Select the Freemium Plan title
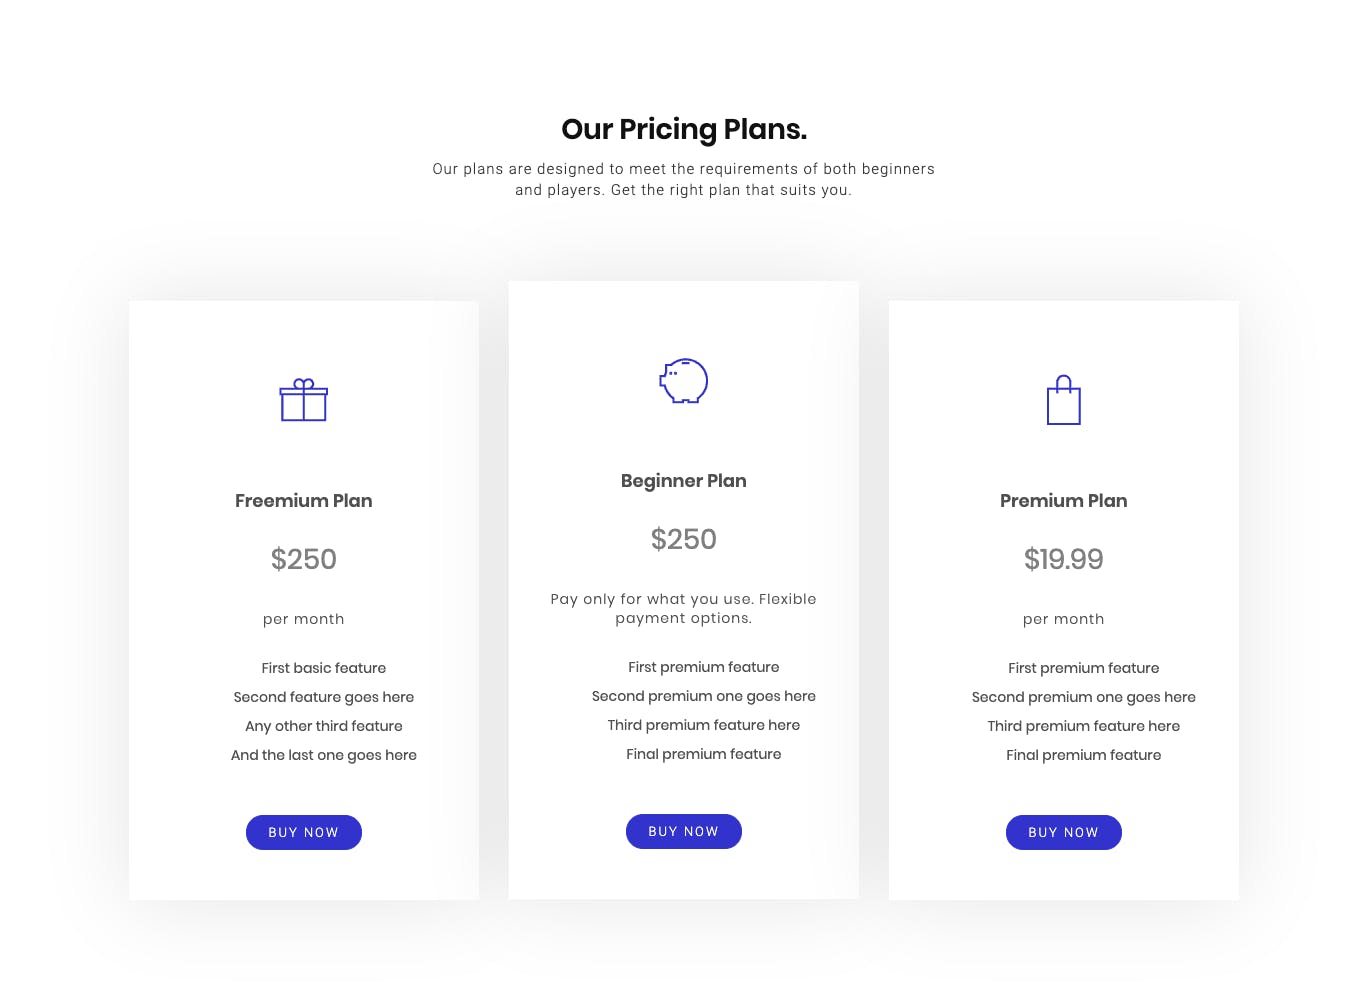The height and width of the screenshot is (994, 1366). pos(304,501)
